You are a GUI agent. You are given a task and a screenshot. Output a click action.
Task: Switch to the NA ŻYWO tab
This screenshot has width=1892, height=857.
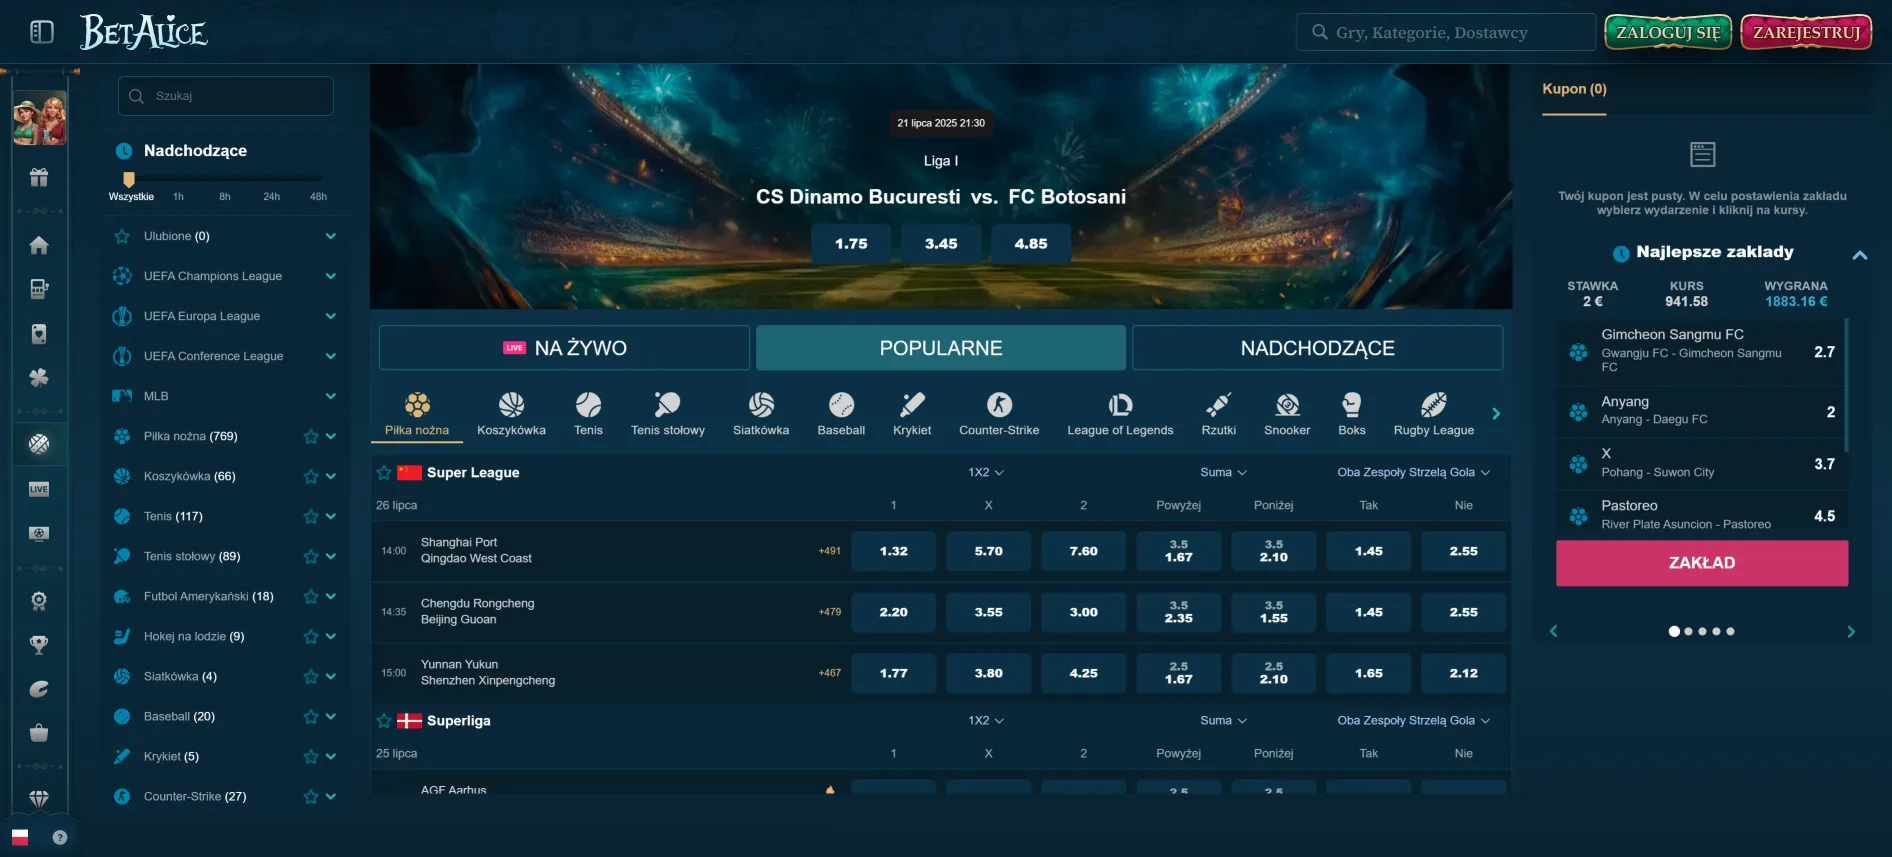pyautogui.click(x=564, y=348)
